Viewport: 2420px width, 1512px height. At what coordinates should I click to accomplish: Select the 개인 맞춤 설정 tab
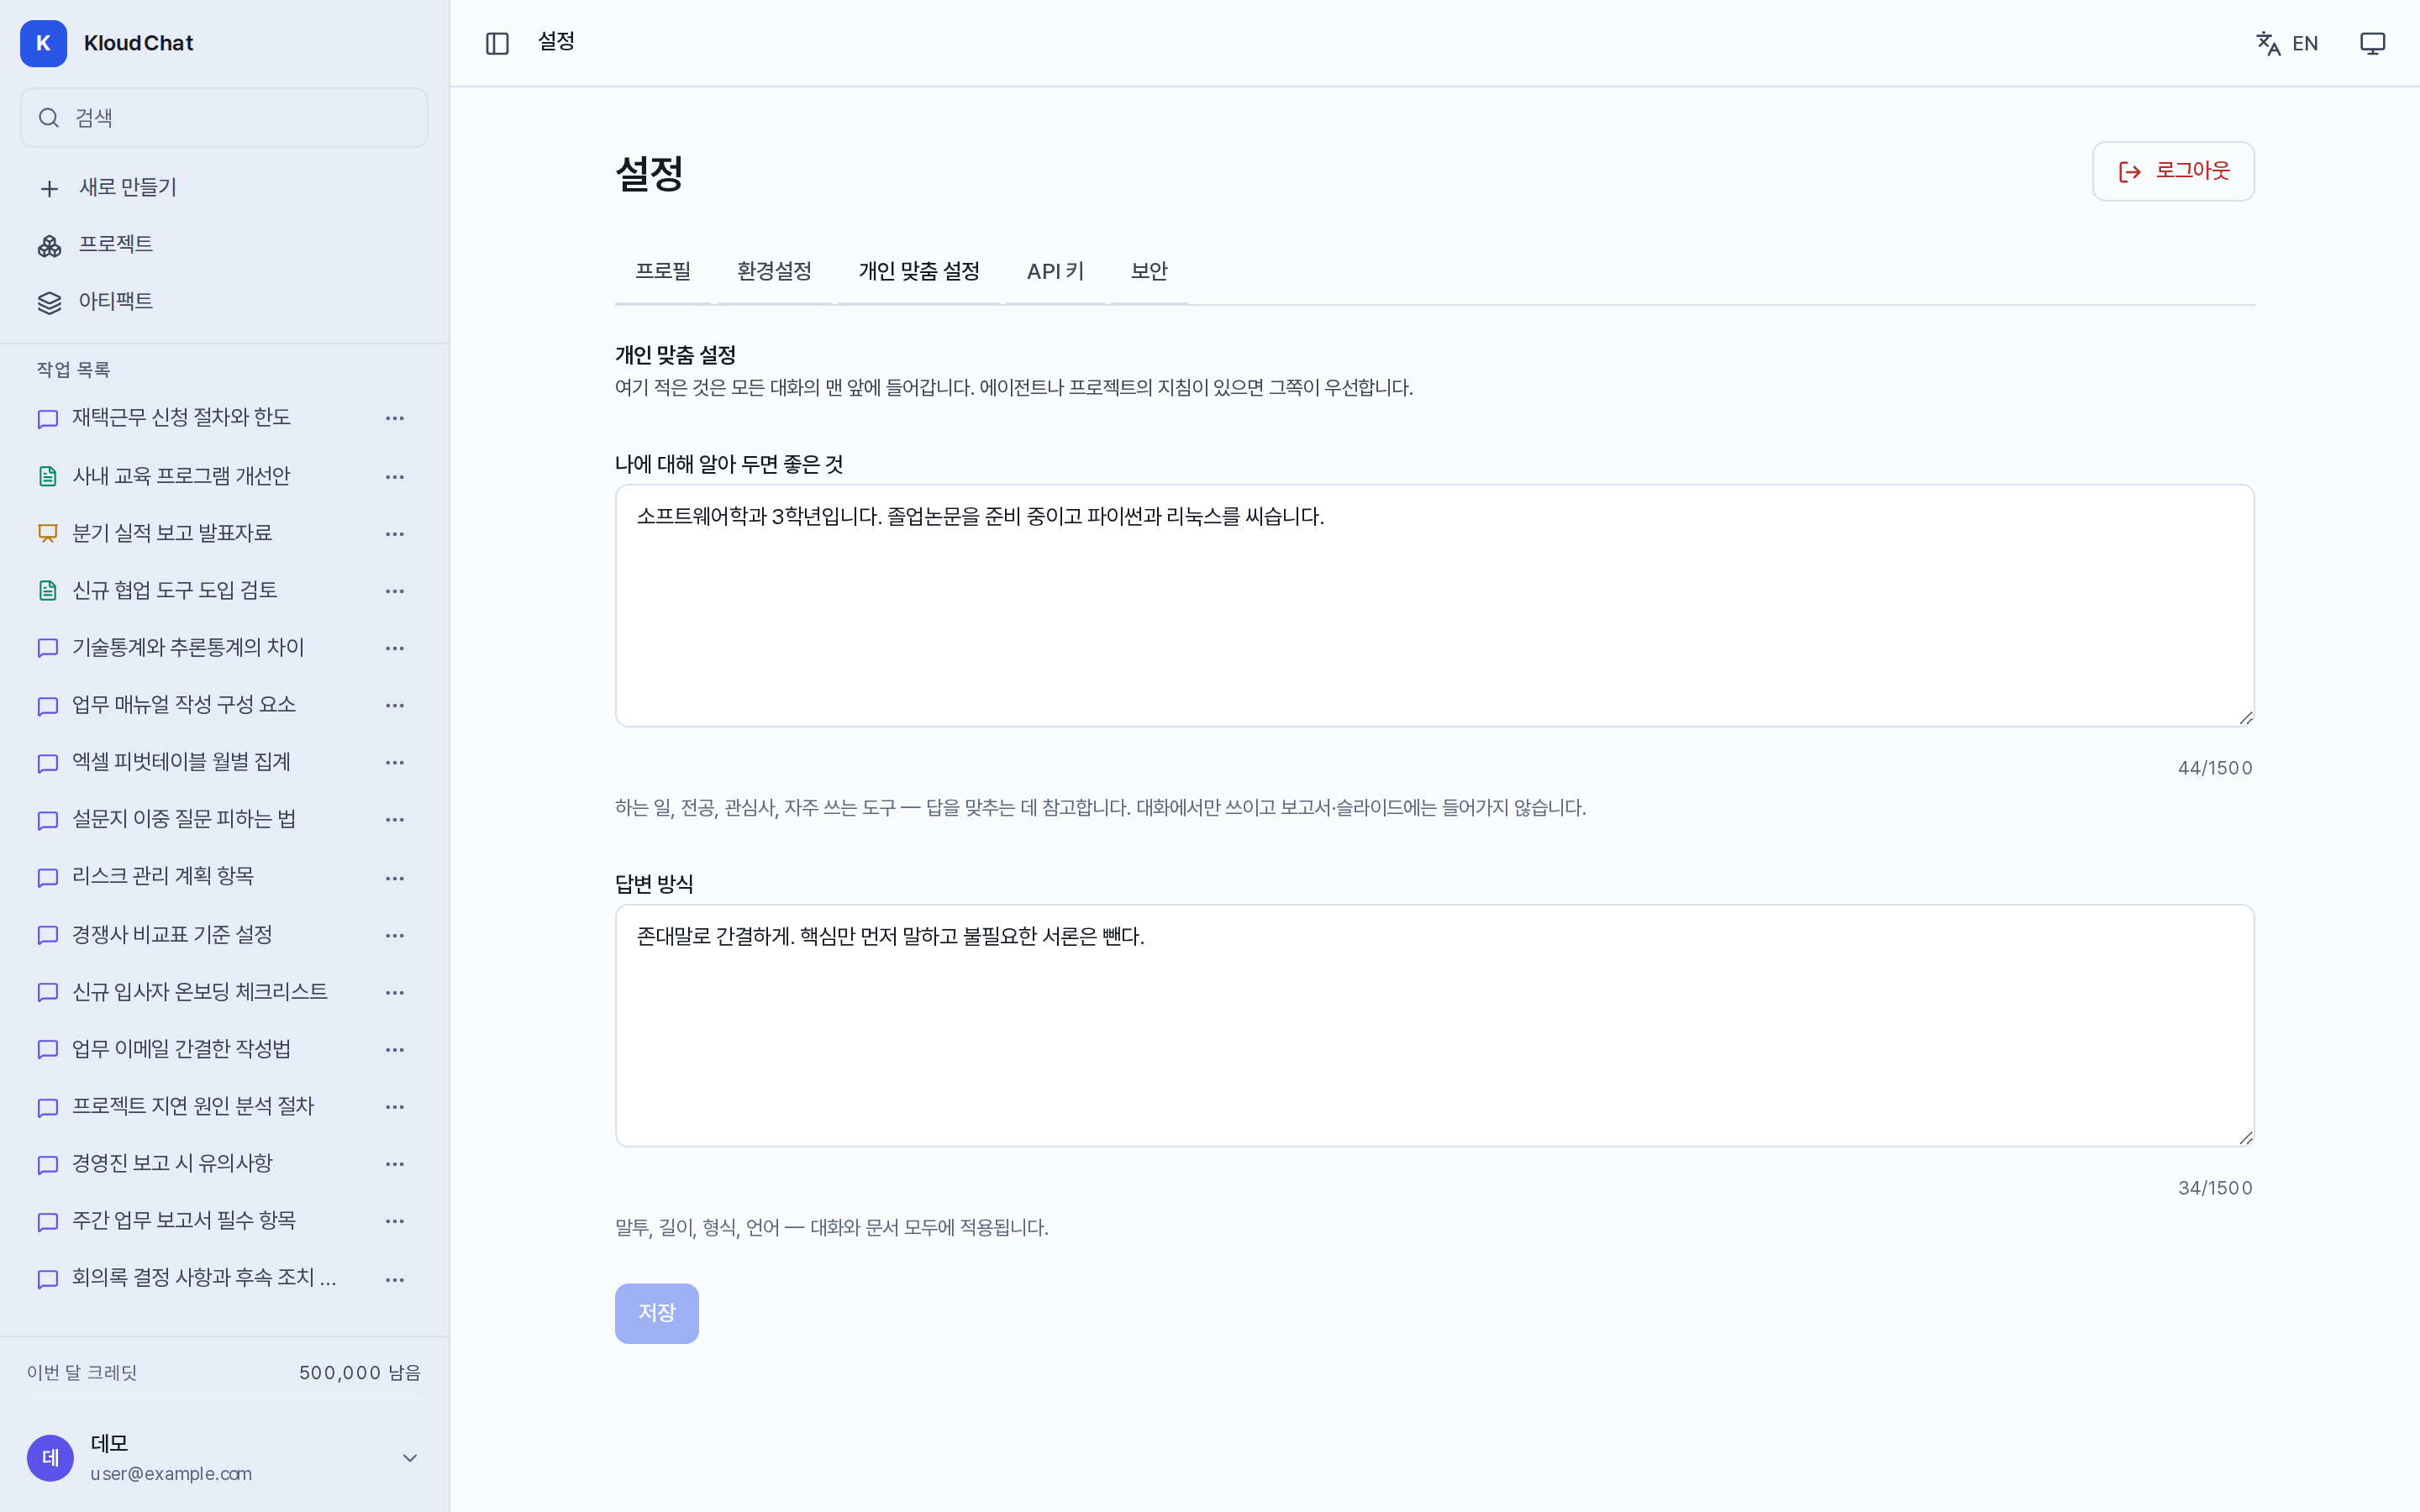tap(919, 271)
